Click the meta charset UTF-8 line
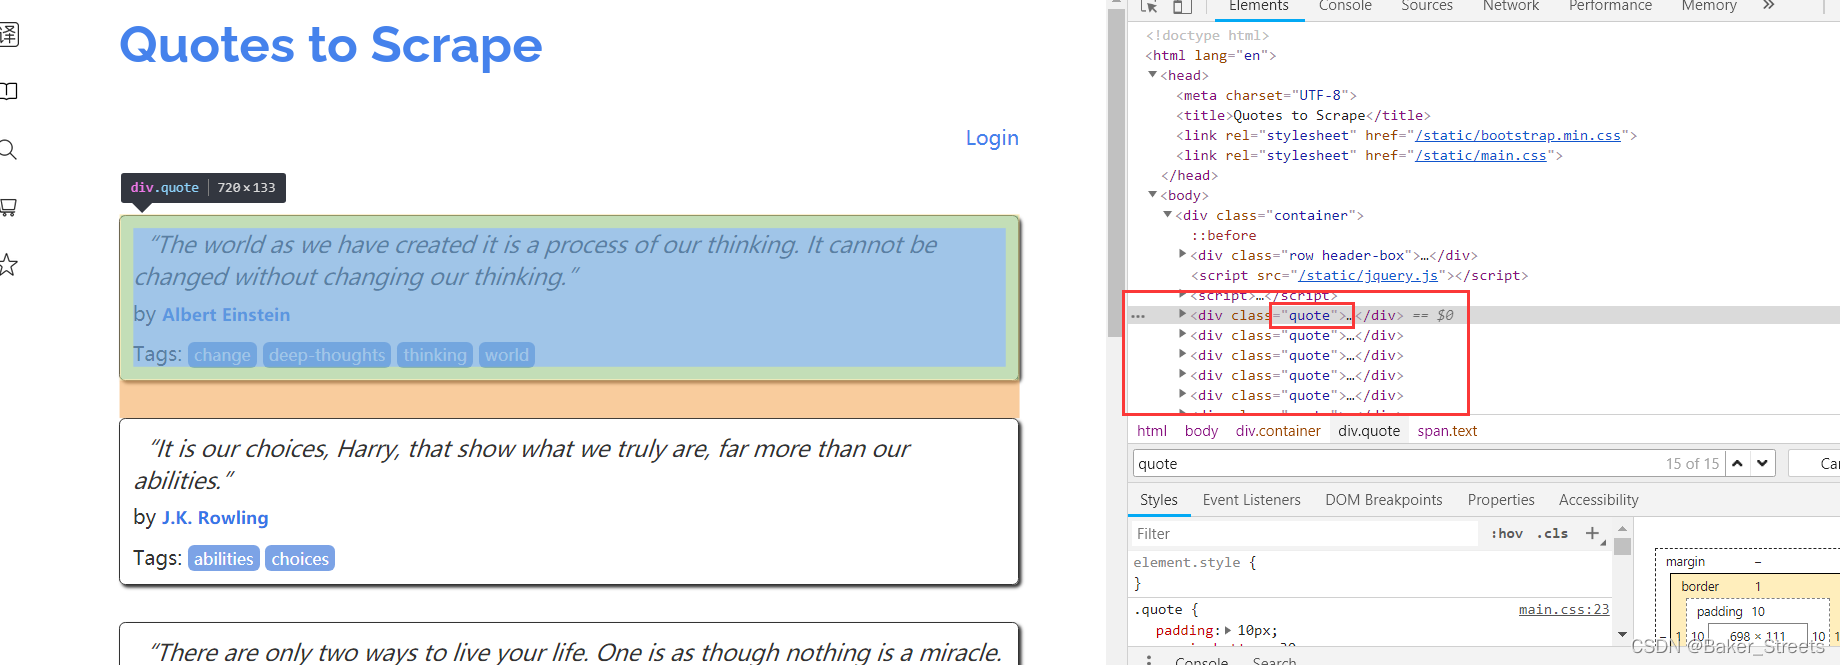 (1266, 95)
